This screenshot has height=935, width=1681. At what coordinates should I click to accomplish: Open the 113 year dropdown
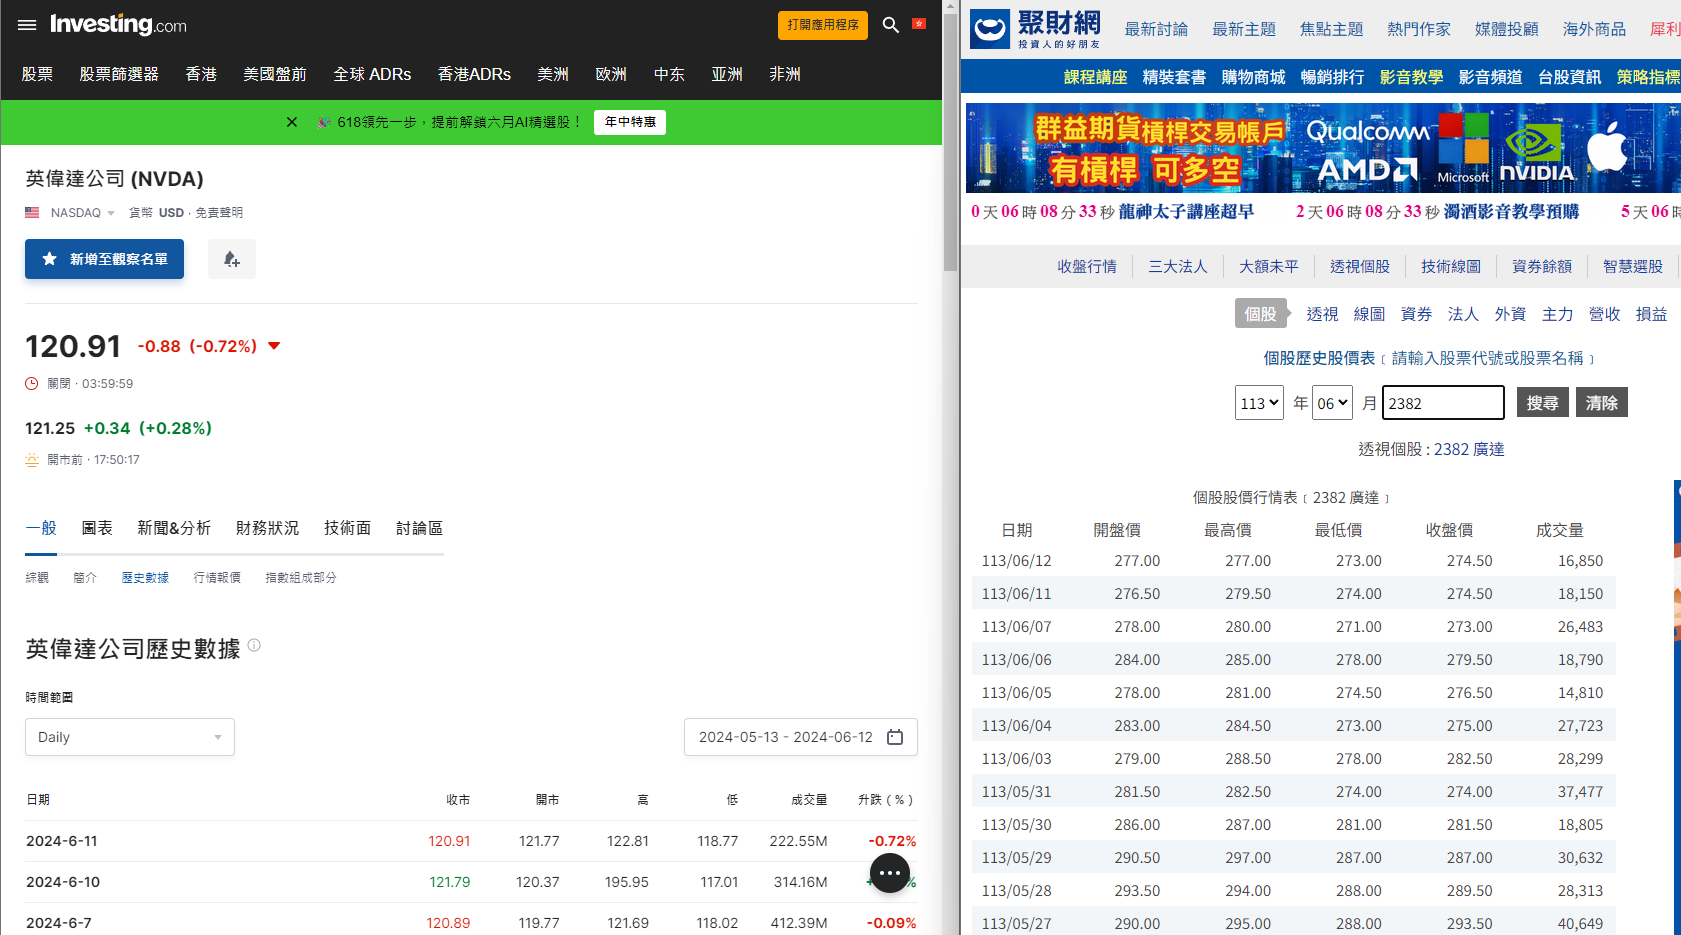click(1259, 403)
